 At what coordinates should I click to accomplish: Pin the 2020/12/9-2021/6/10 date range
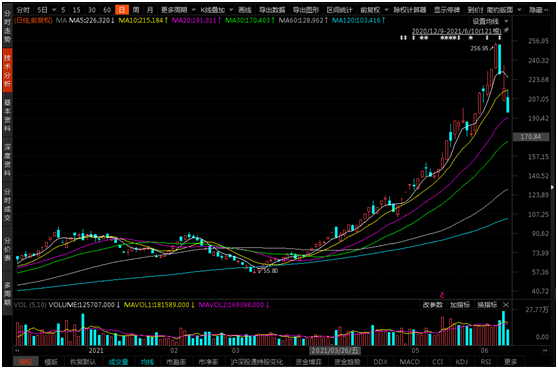506,31
